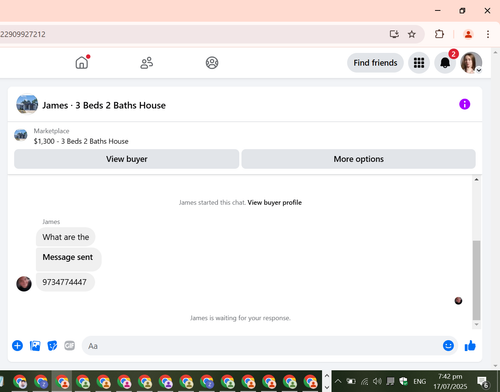Viewport: 500px width, 392px height.
Task: Open the Windows Security shield tray icon
Action: coord(404,381)
